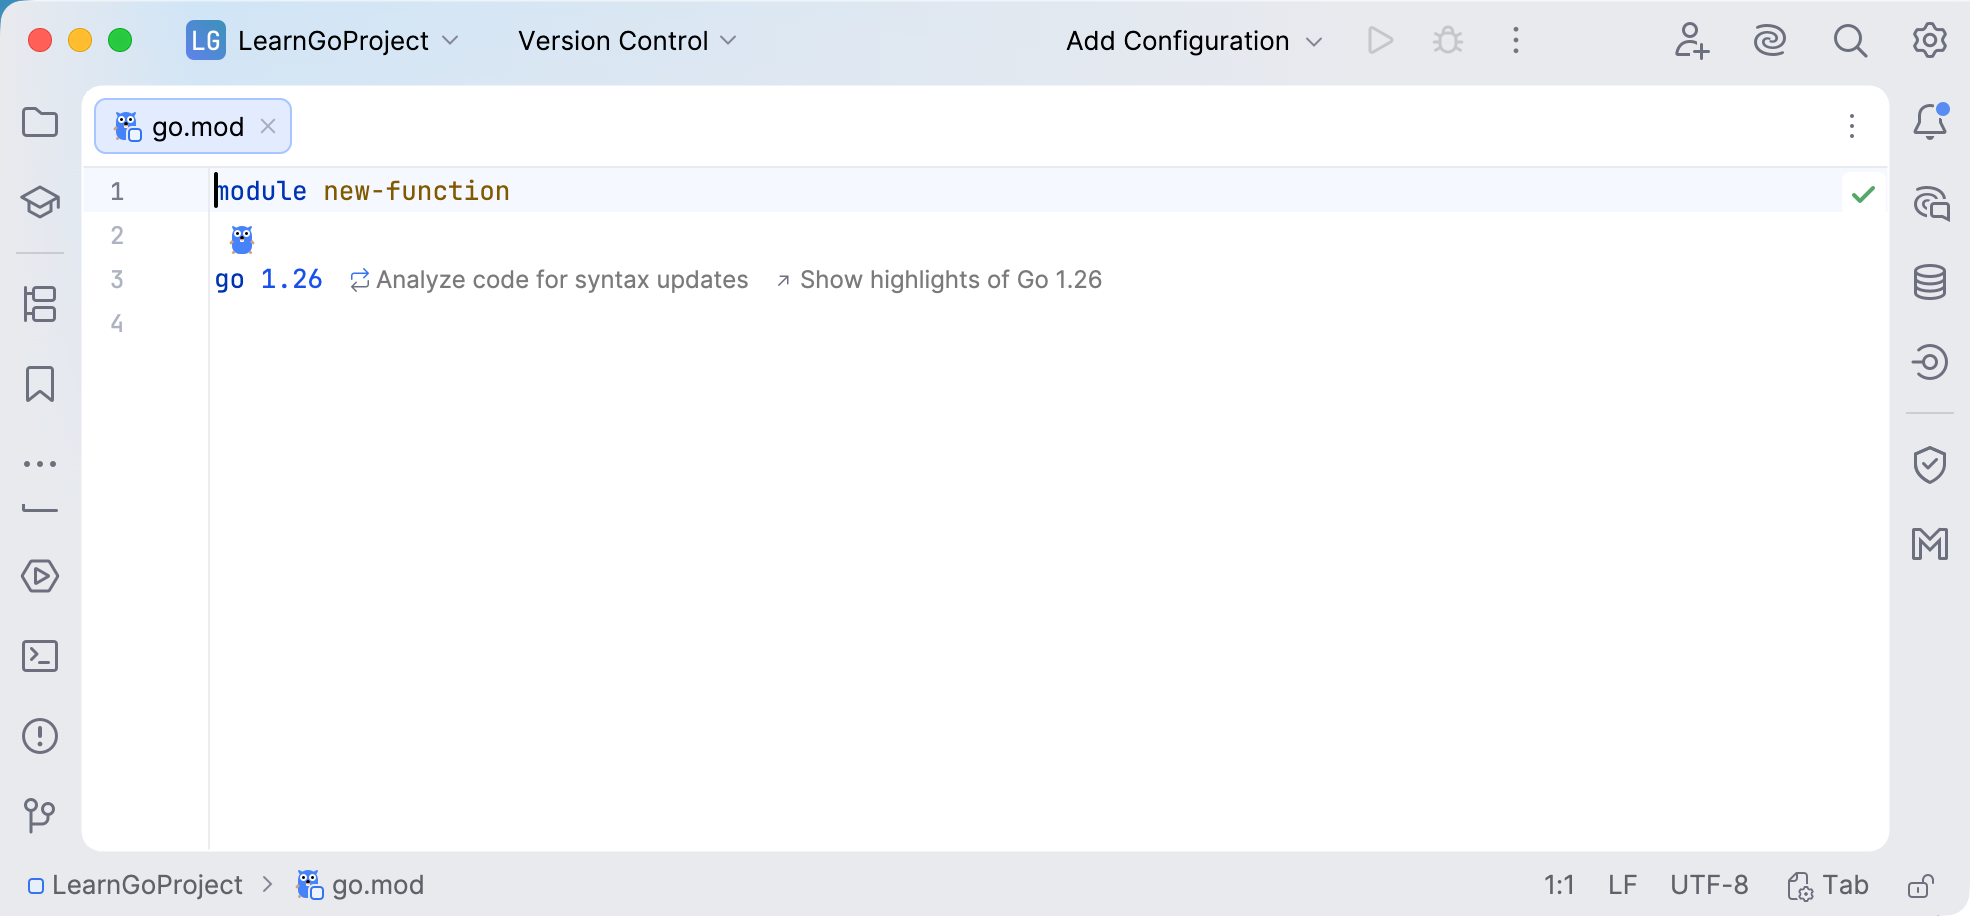Open the Notifications bell
This screenshot has height=916, width=1970.
pos(1929,123)
